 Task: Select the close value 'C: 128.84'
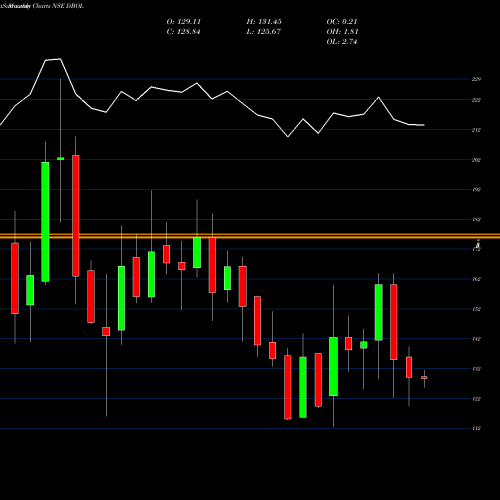click(x=183, y=32)
